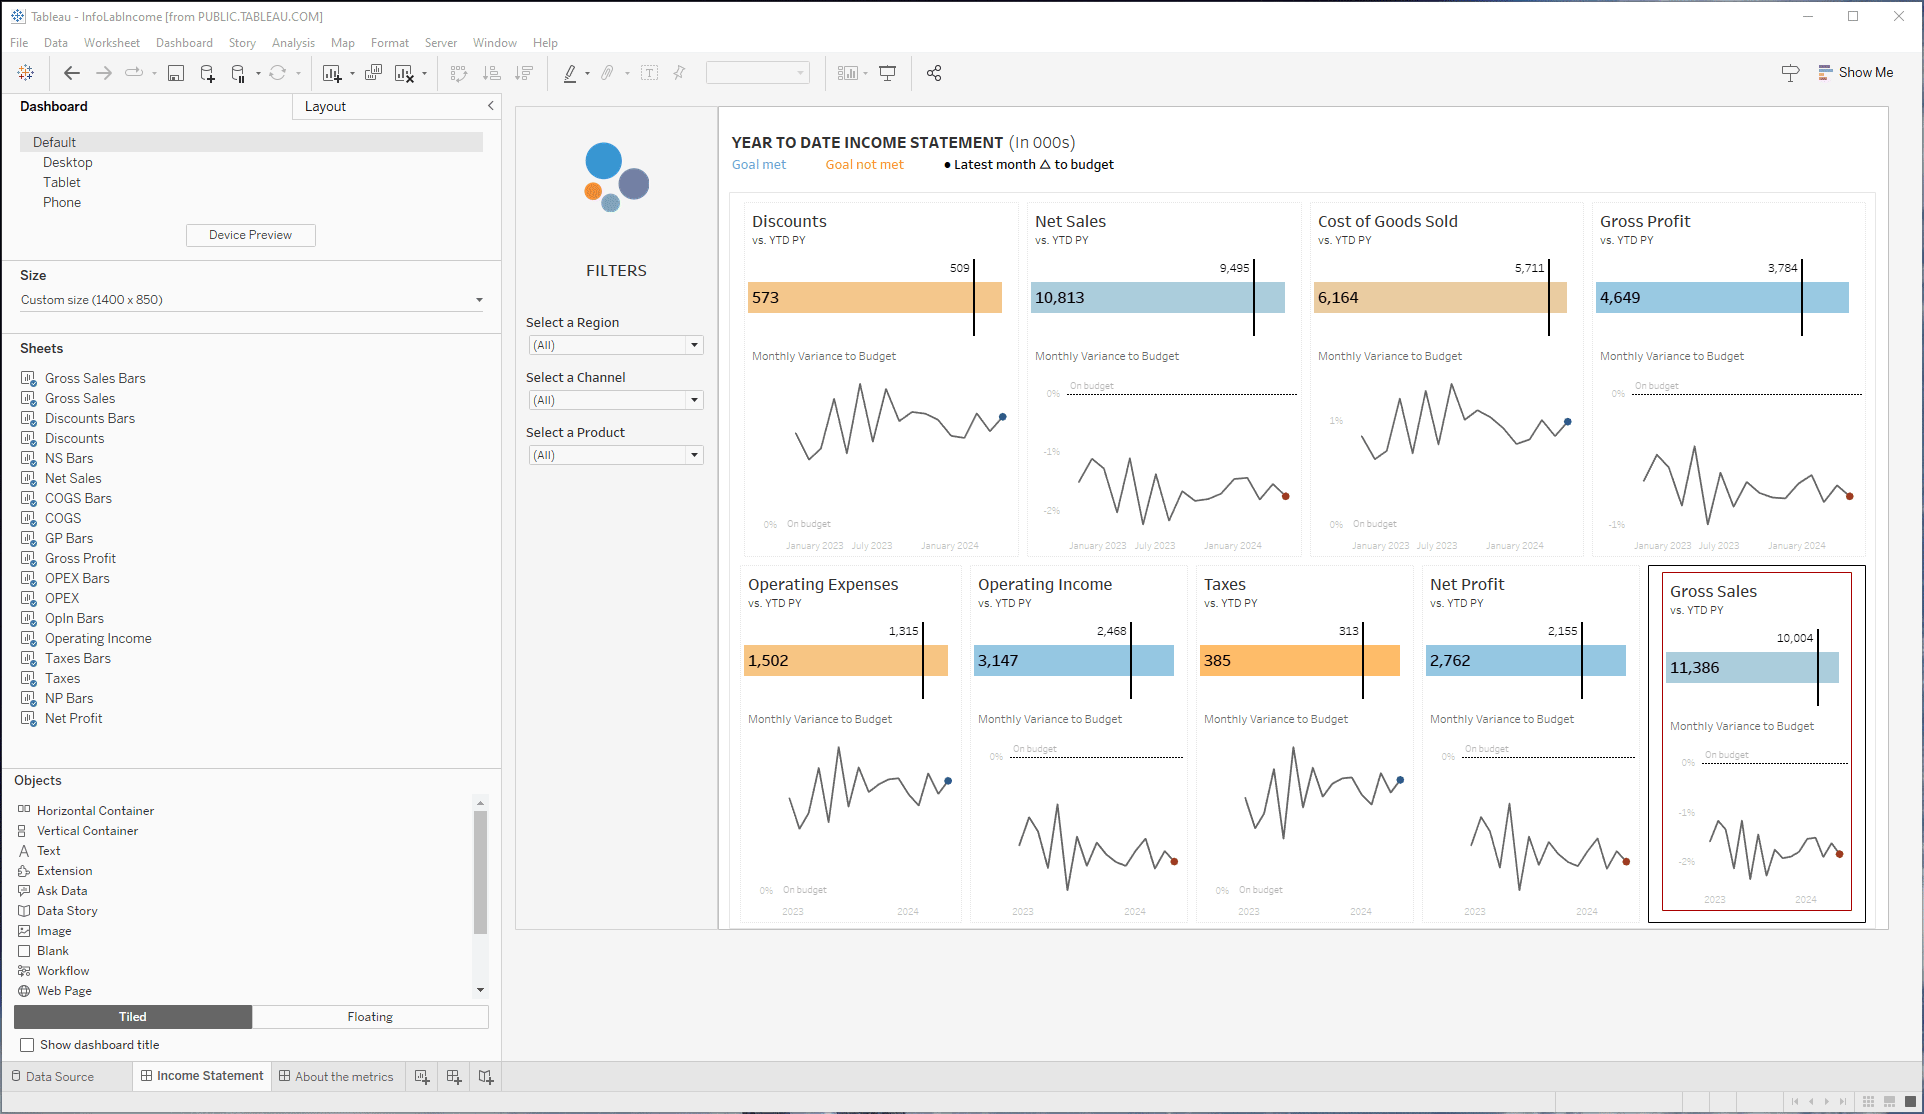Screen dimensions: 1924x1114
Task: Set objects to Tiled mode
Action: [x=133, y=1017]
